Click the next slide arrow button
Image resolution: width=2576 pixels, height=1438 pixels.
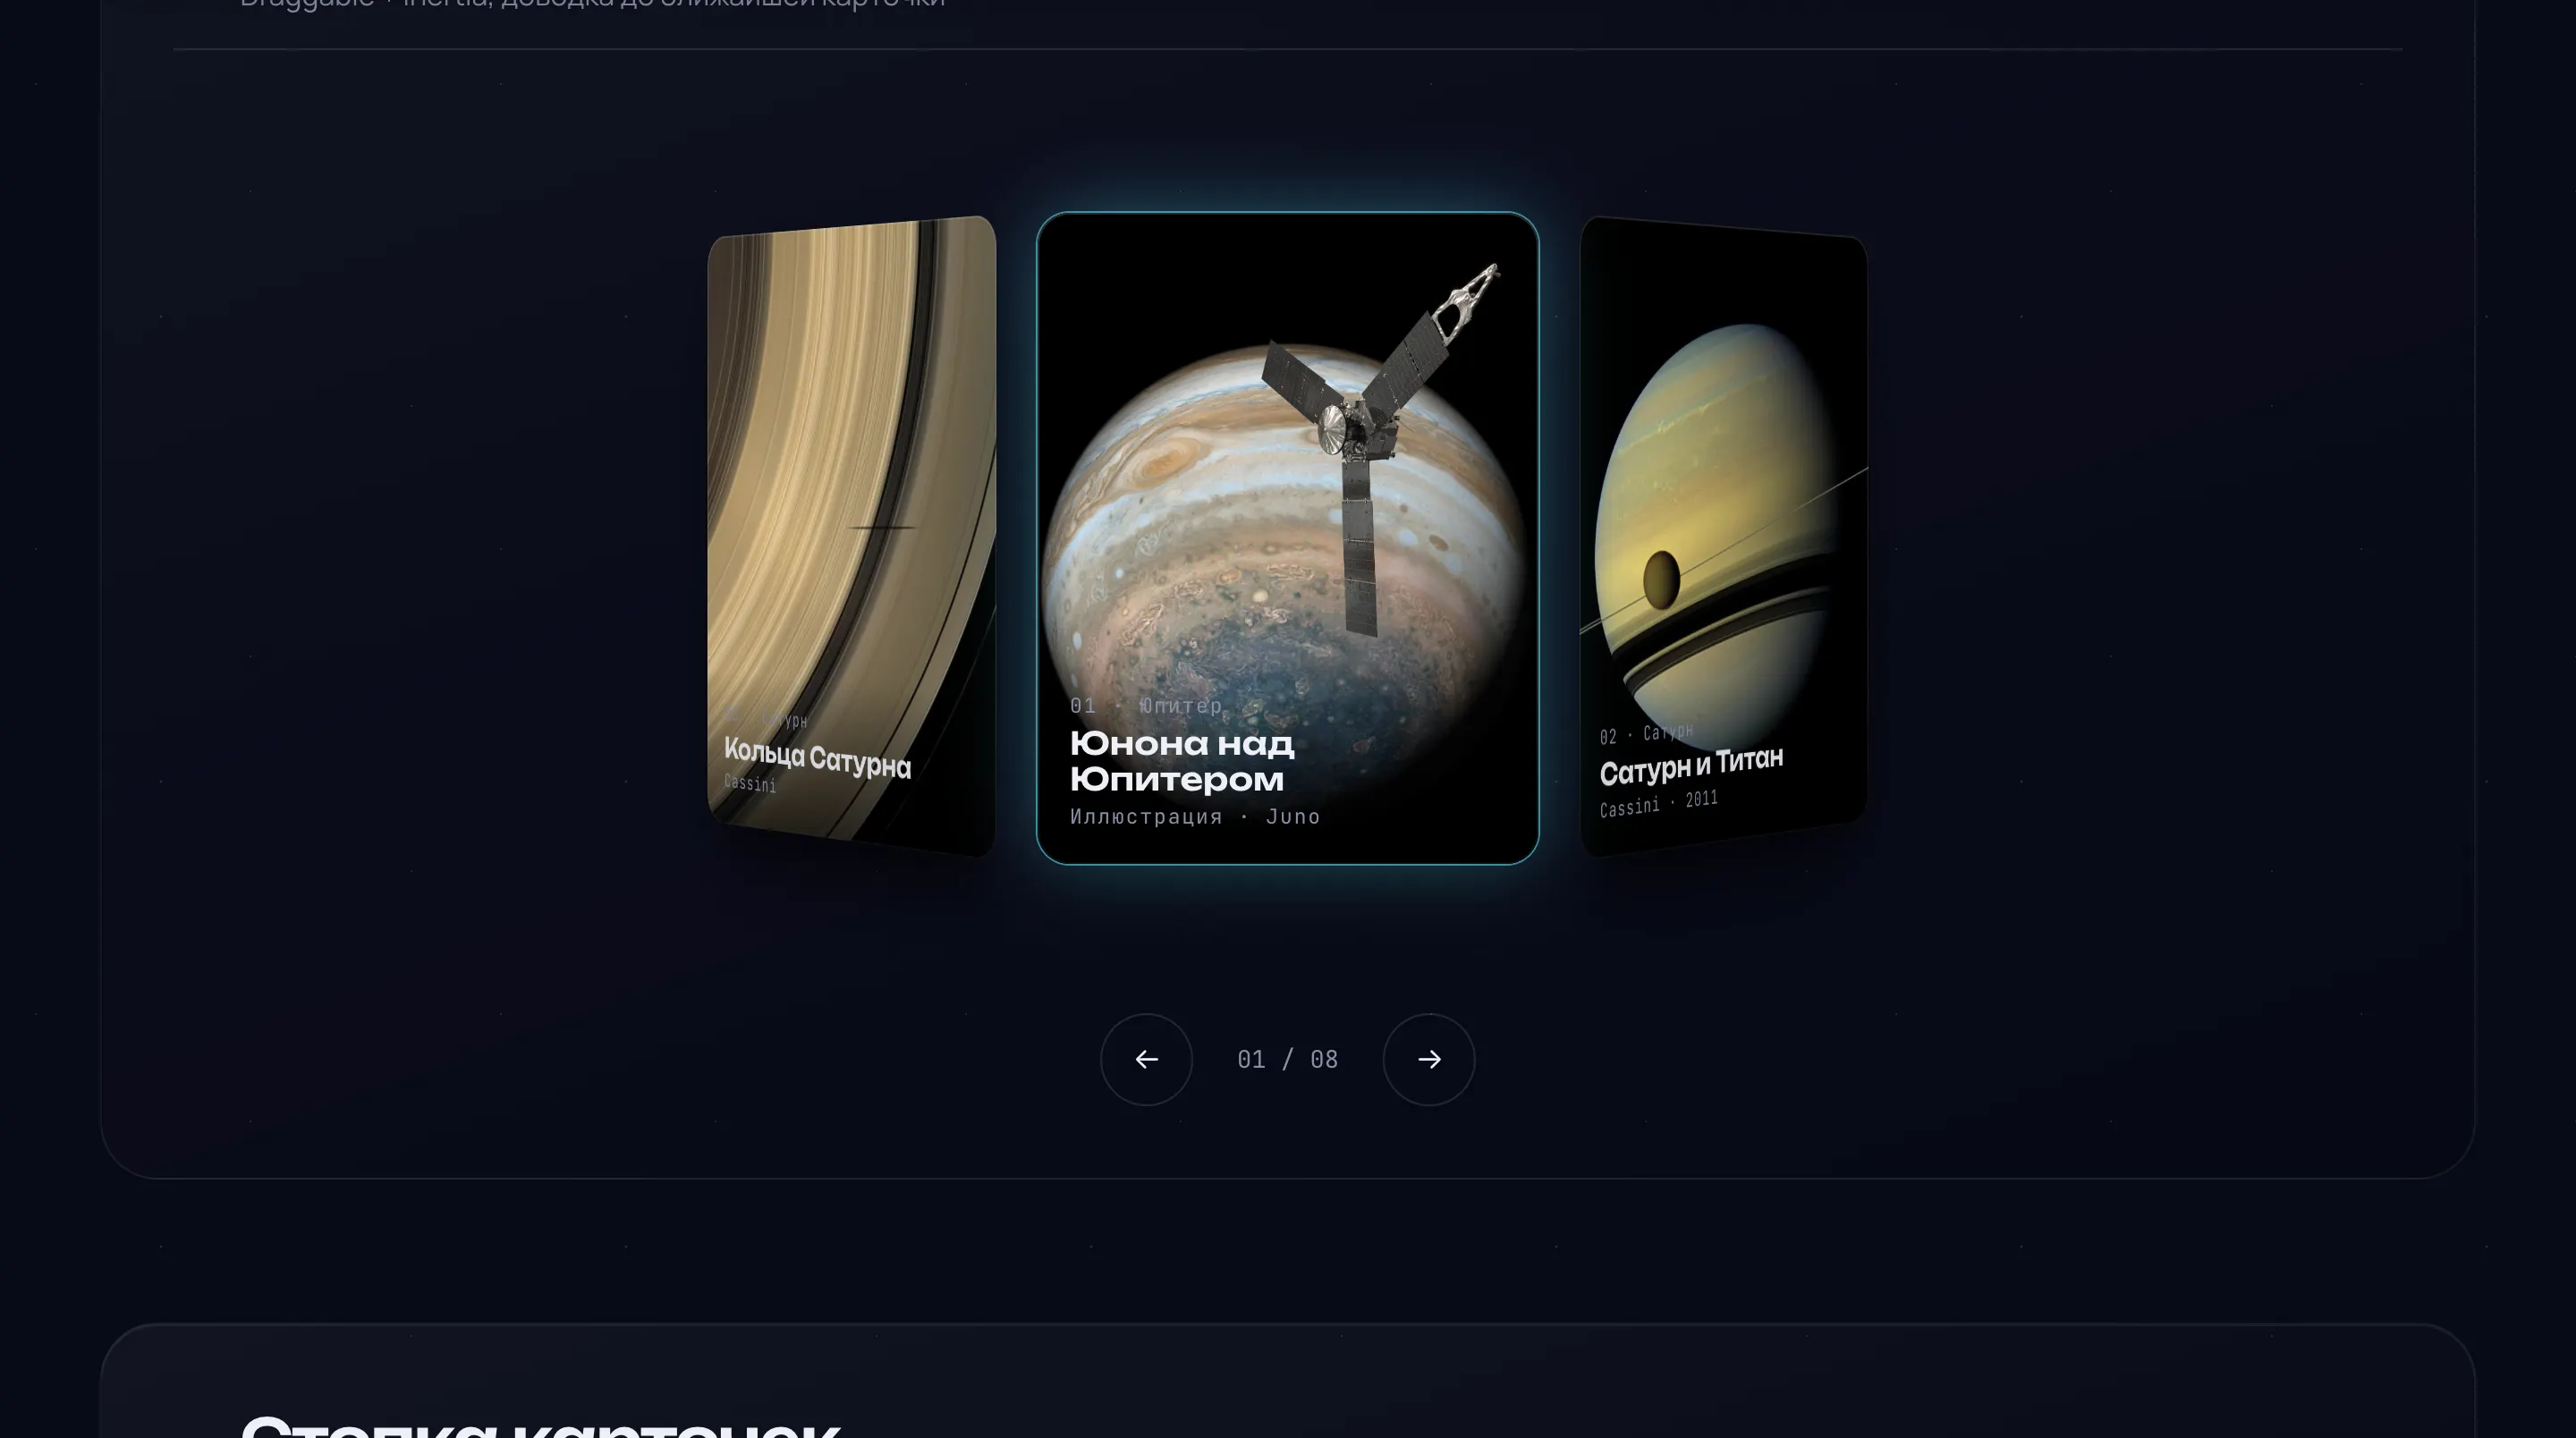coord(1428,1059)
